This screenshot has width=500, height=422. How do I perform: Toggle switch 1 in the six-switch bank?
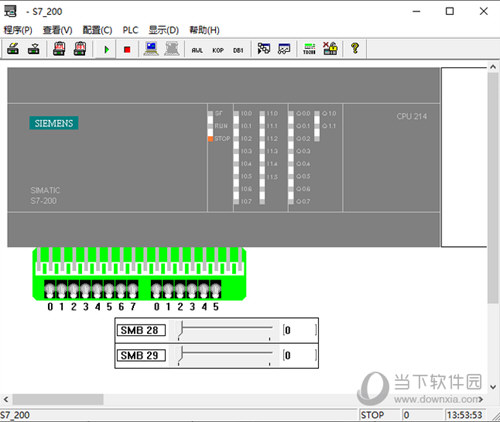(168, 289)
